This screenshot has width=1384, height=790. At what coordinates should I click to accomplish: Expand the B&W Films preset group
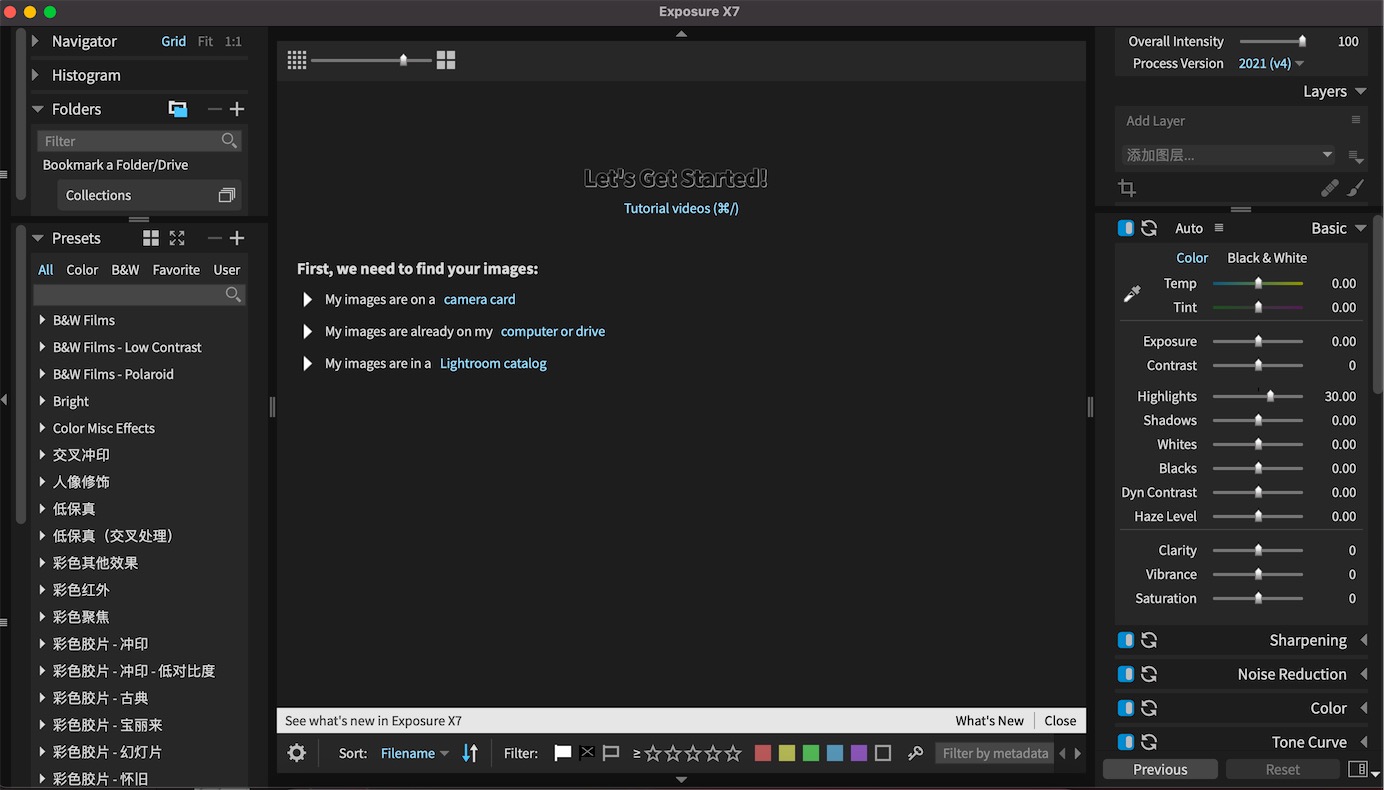tap(42, 320)
